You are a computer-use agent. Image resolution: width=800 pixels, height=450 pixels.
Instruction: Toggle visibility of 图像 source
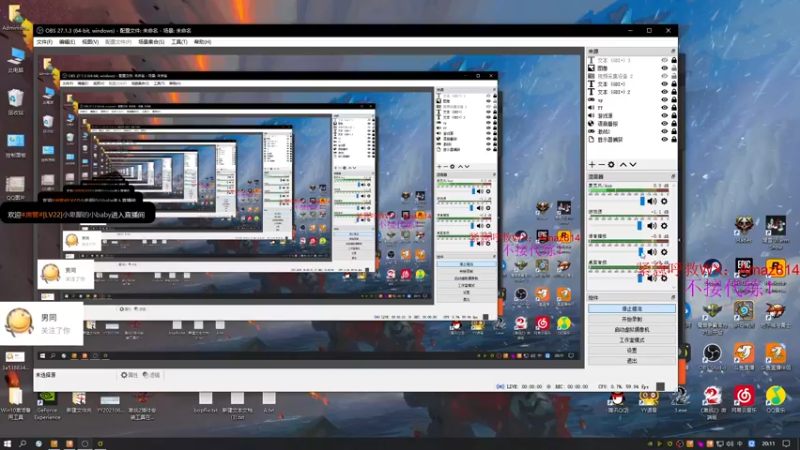pos(664,68)
